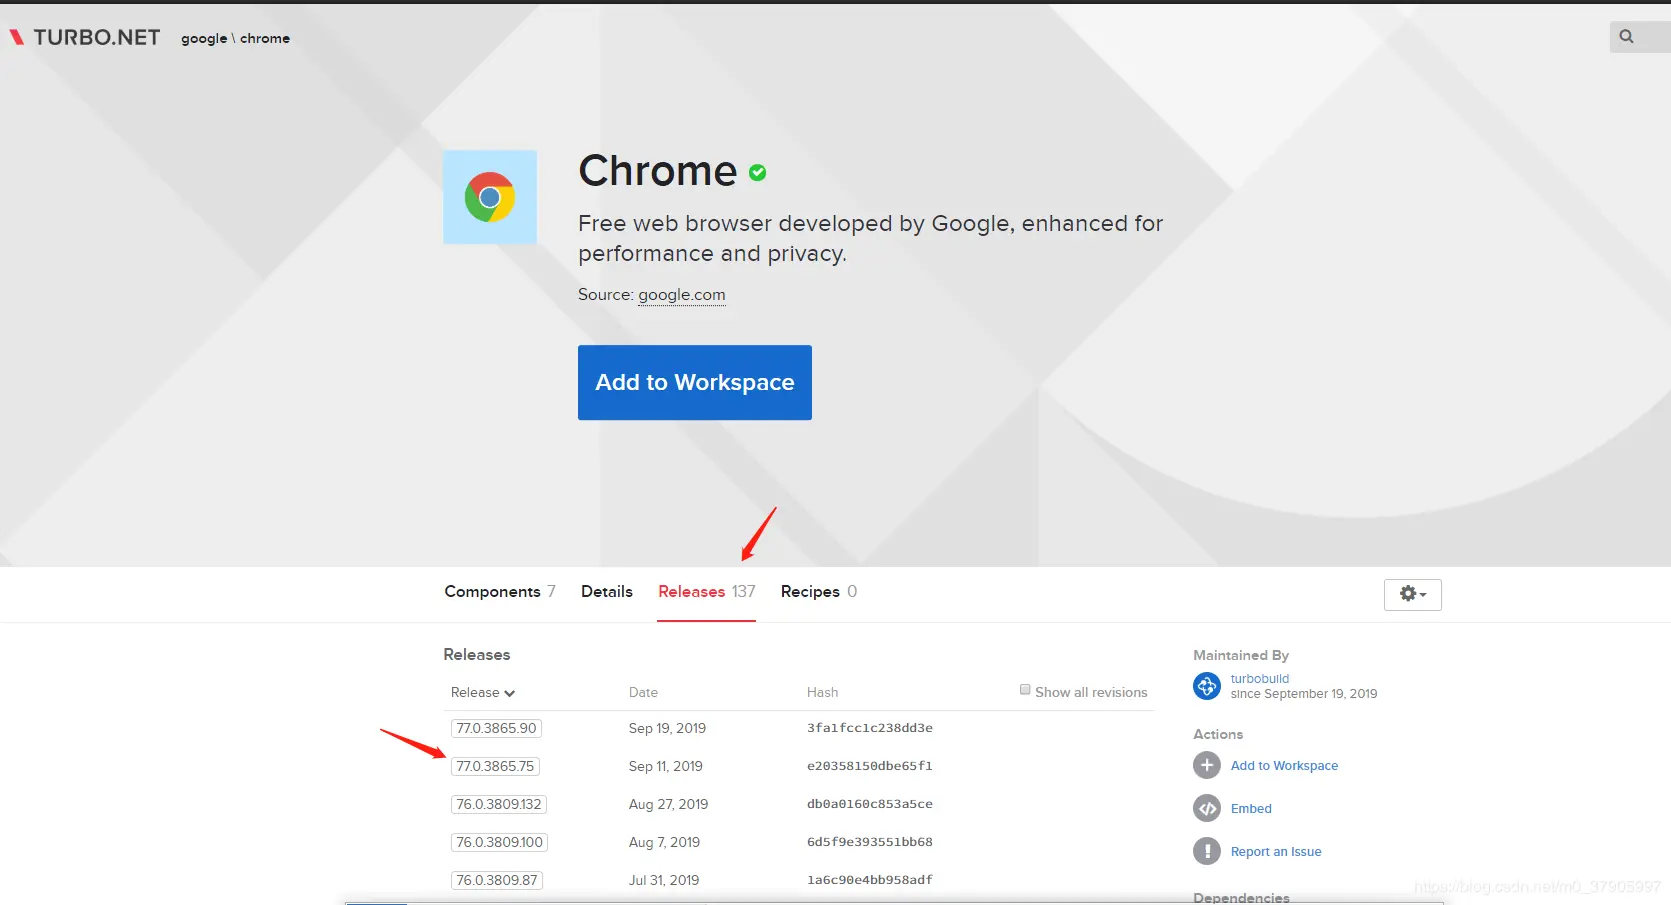
Task: Click hash 6d5f9e393551bb68
Action: coord(870,842)
